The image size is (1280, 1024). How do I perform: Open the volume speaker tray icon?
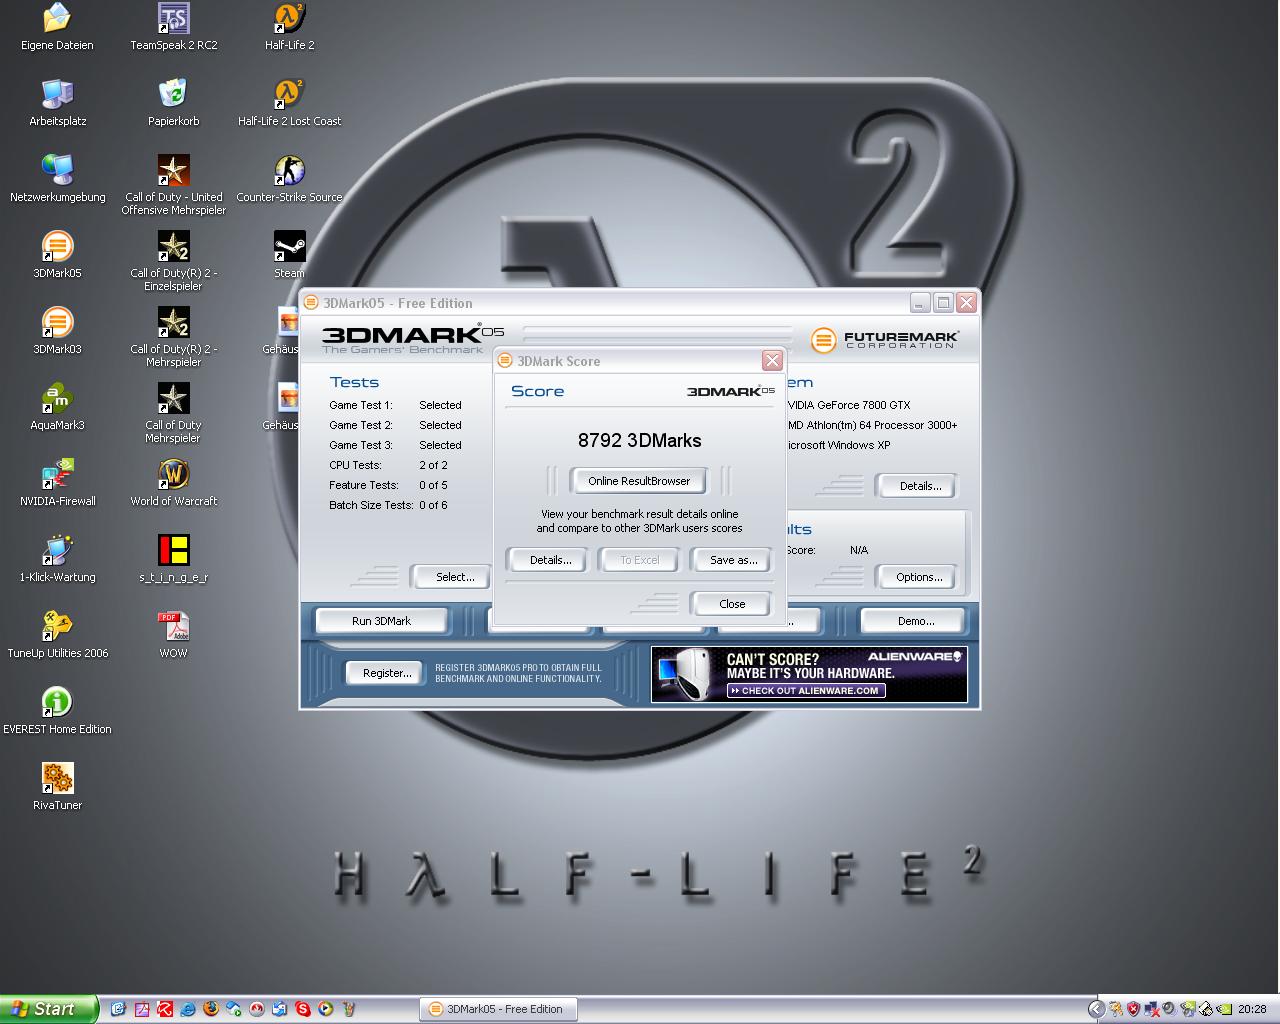point(1169,1009)
